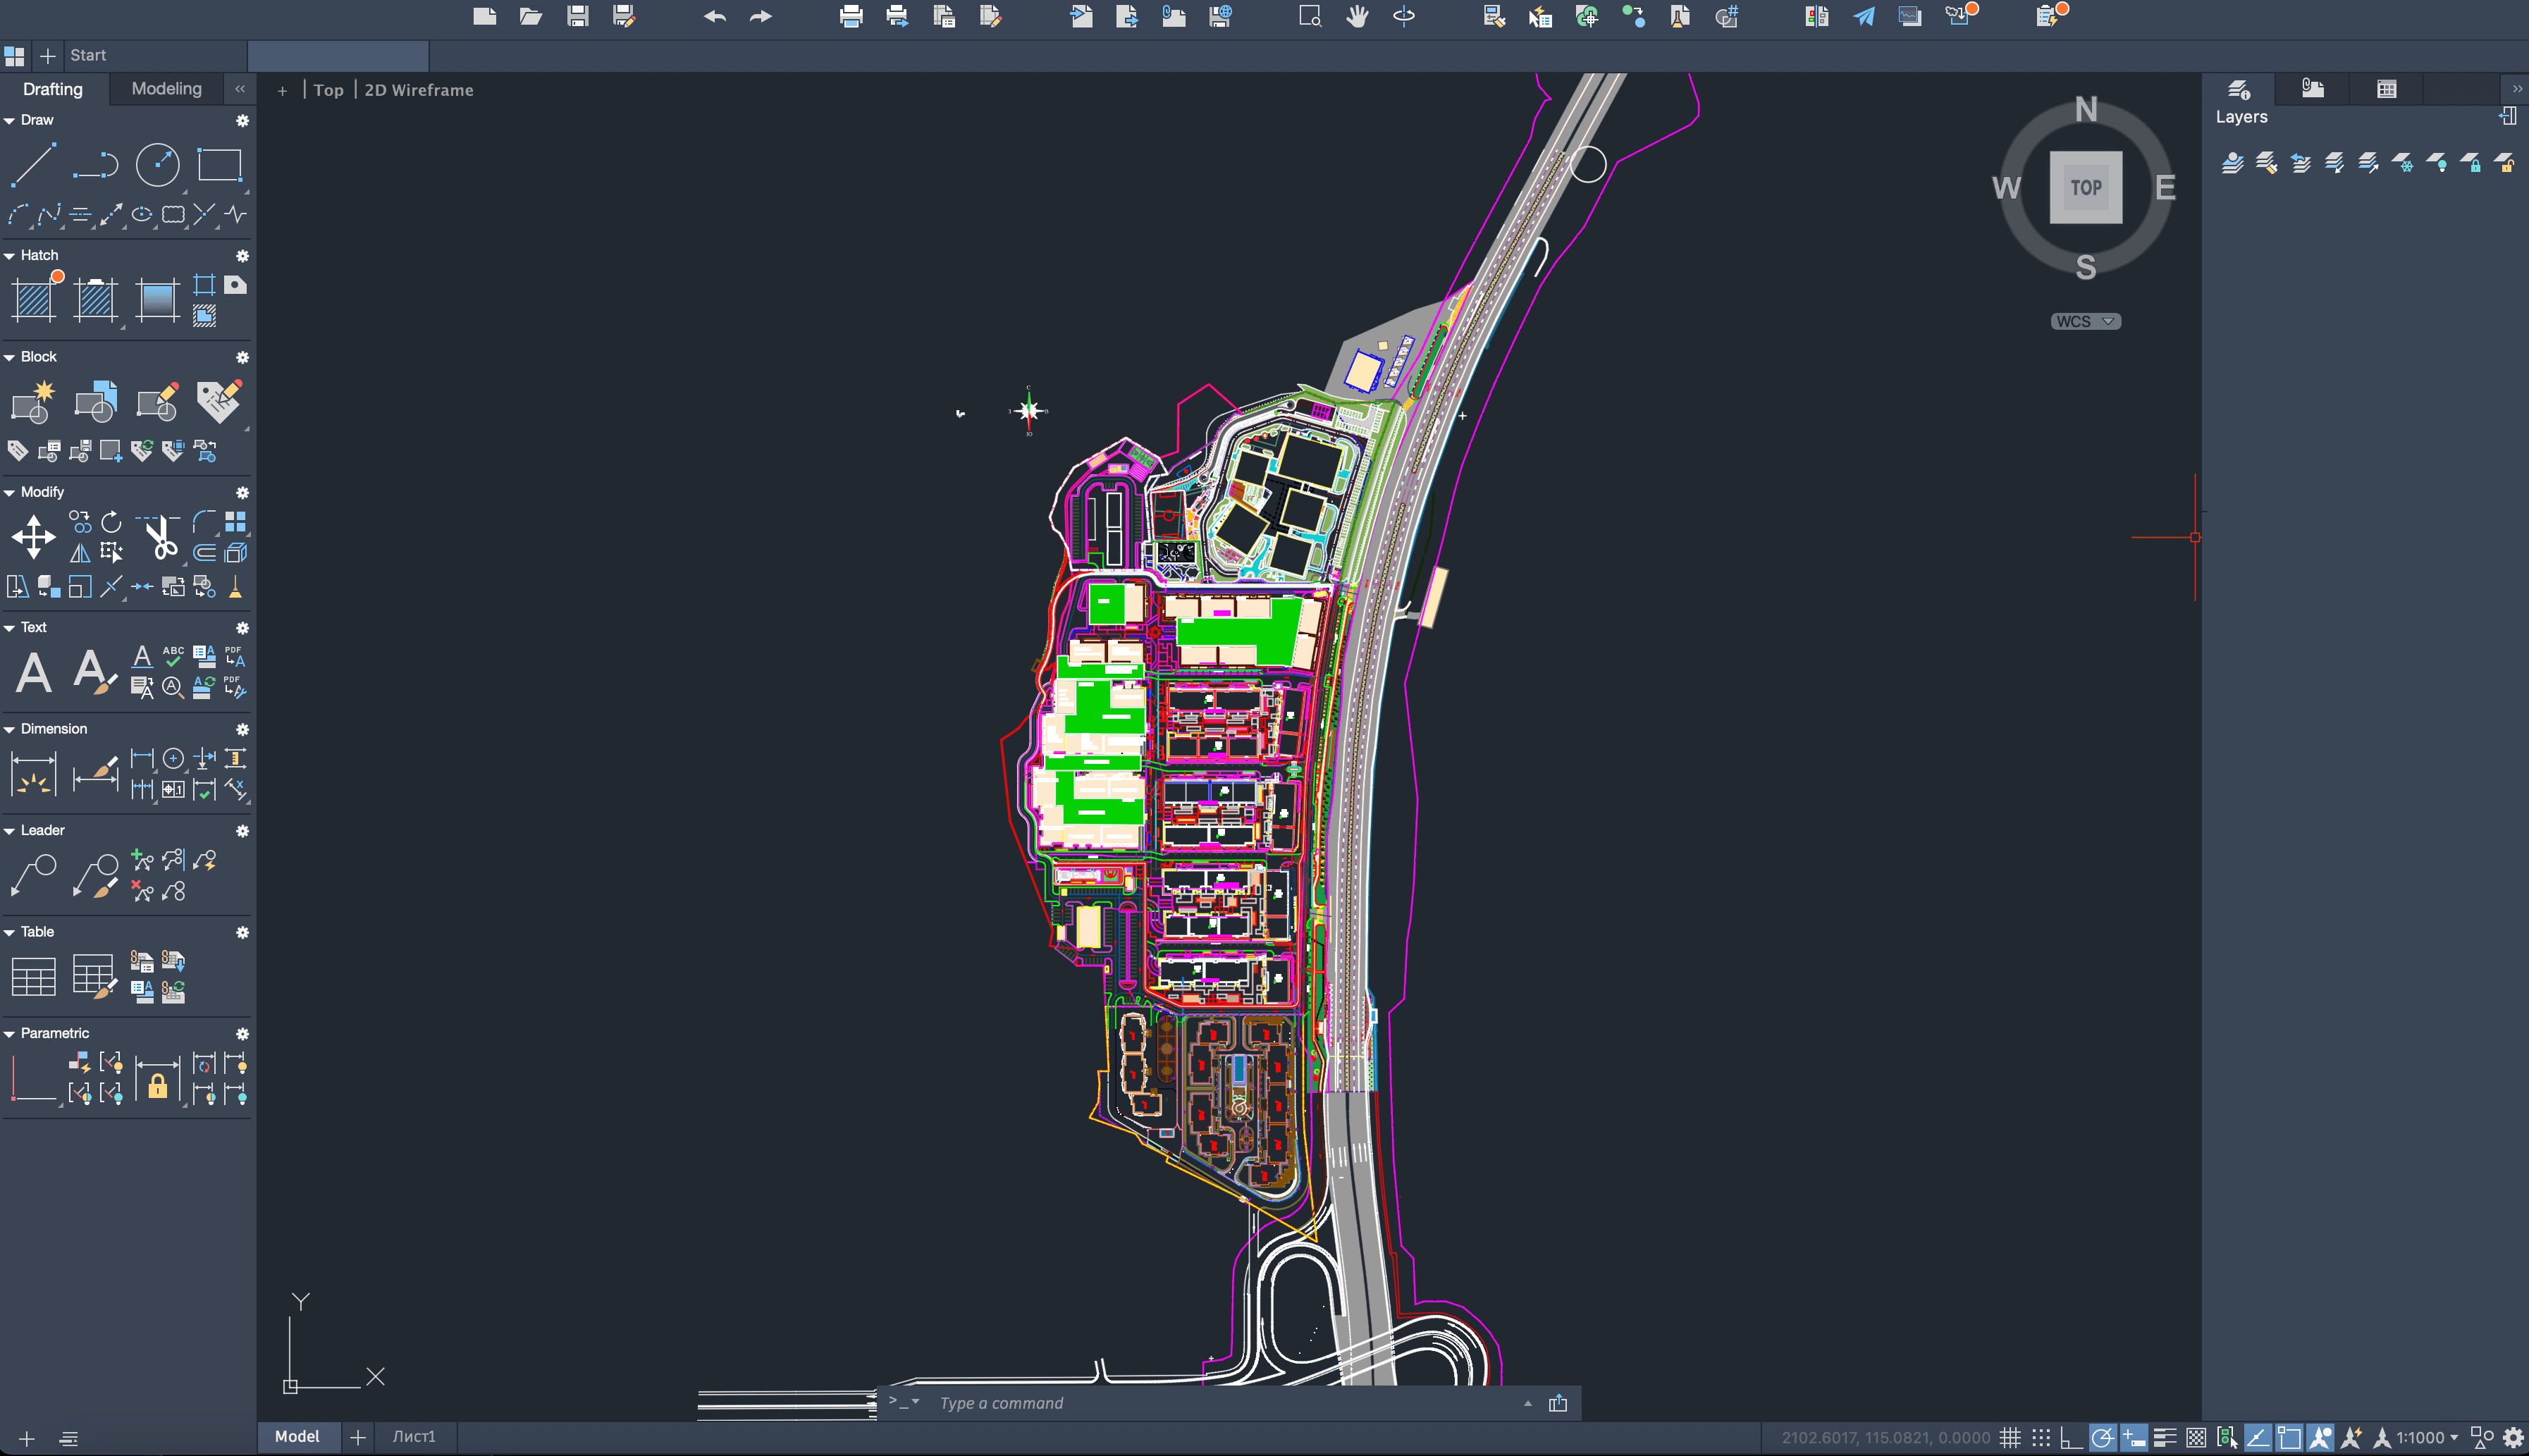Image resolution: width=2529 pixels, height=1456 pixels.
Task: Toggle Ortho mode in status bar
Action: coord(2071,1438)
